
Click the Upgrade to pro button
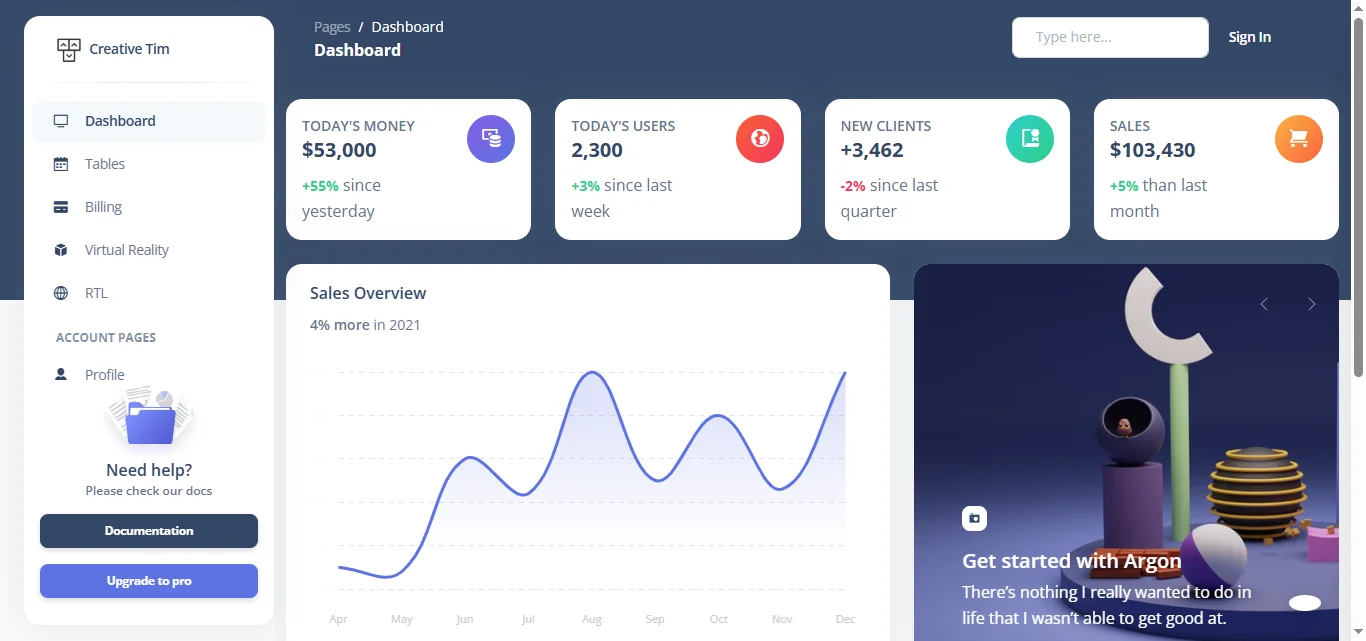click(148, 581)
